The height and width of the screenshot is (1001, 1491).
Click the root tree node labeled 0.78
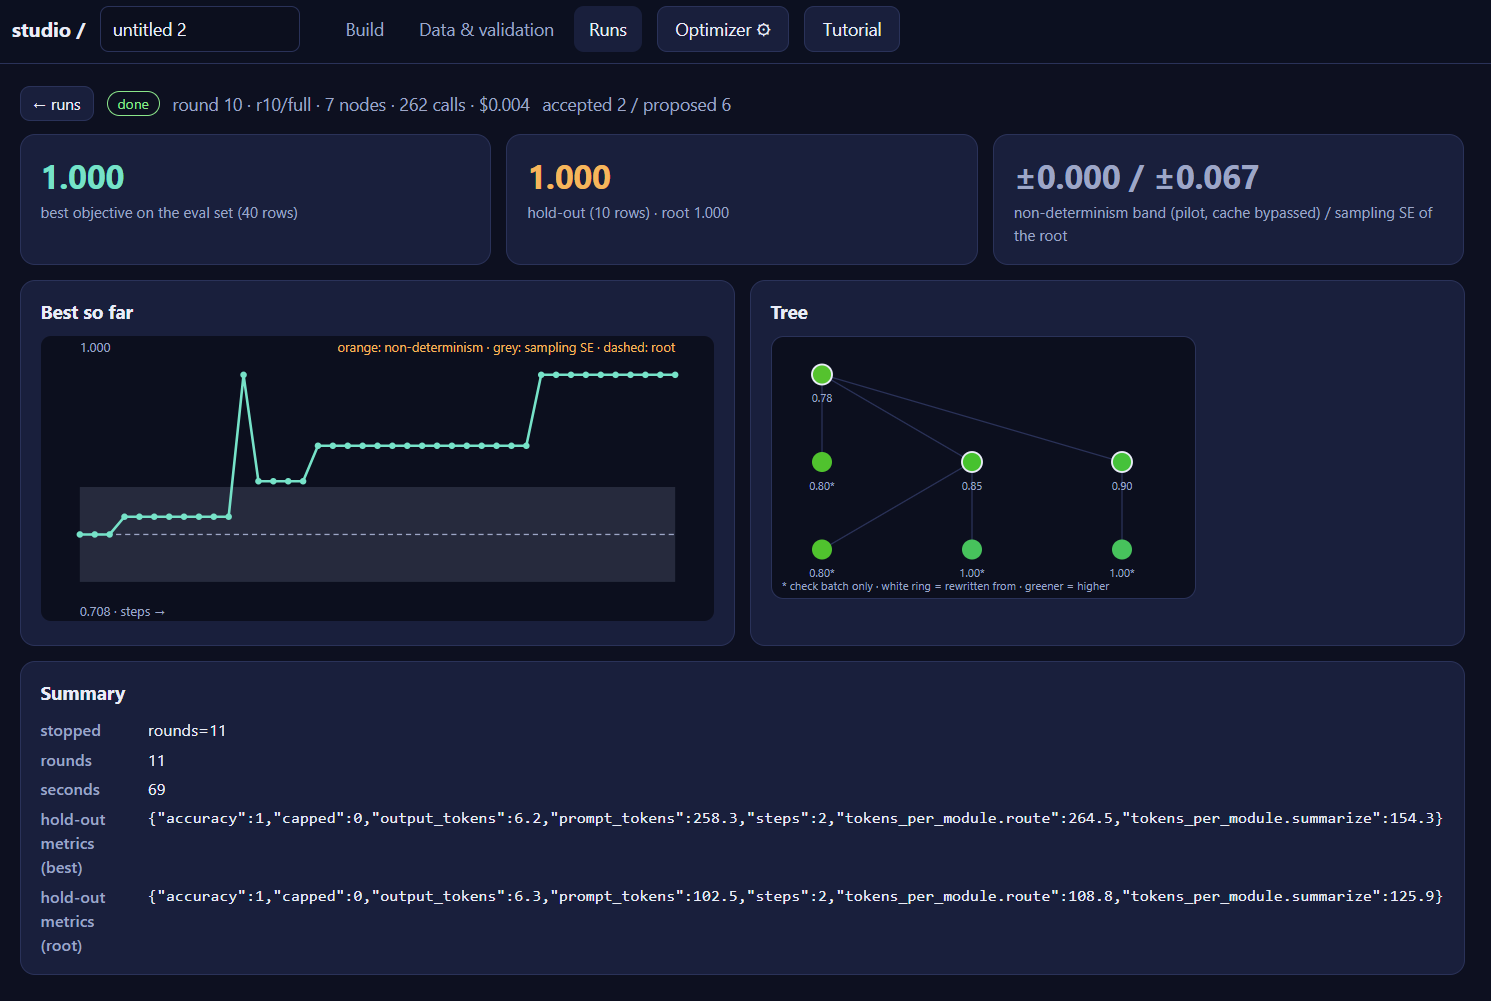822,374
